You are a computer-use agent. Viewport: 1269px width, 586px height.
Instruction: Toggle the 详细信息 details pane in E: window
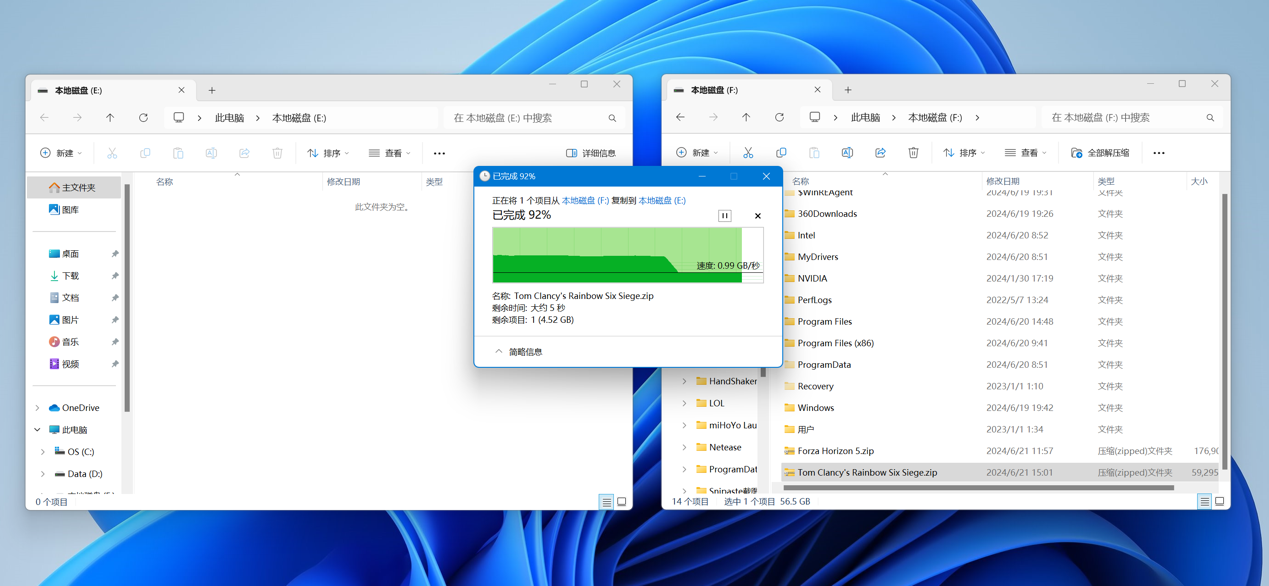[x=591, y=153]
